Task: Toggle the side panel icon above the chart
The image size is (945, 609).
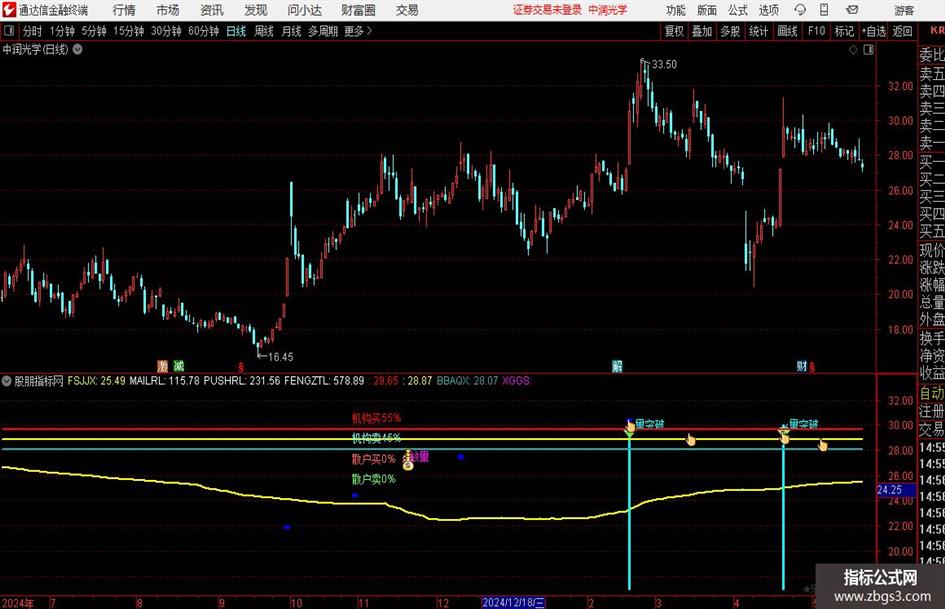Action: pos(868,50)
